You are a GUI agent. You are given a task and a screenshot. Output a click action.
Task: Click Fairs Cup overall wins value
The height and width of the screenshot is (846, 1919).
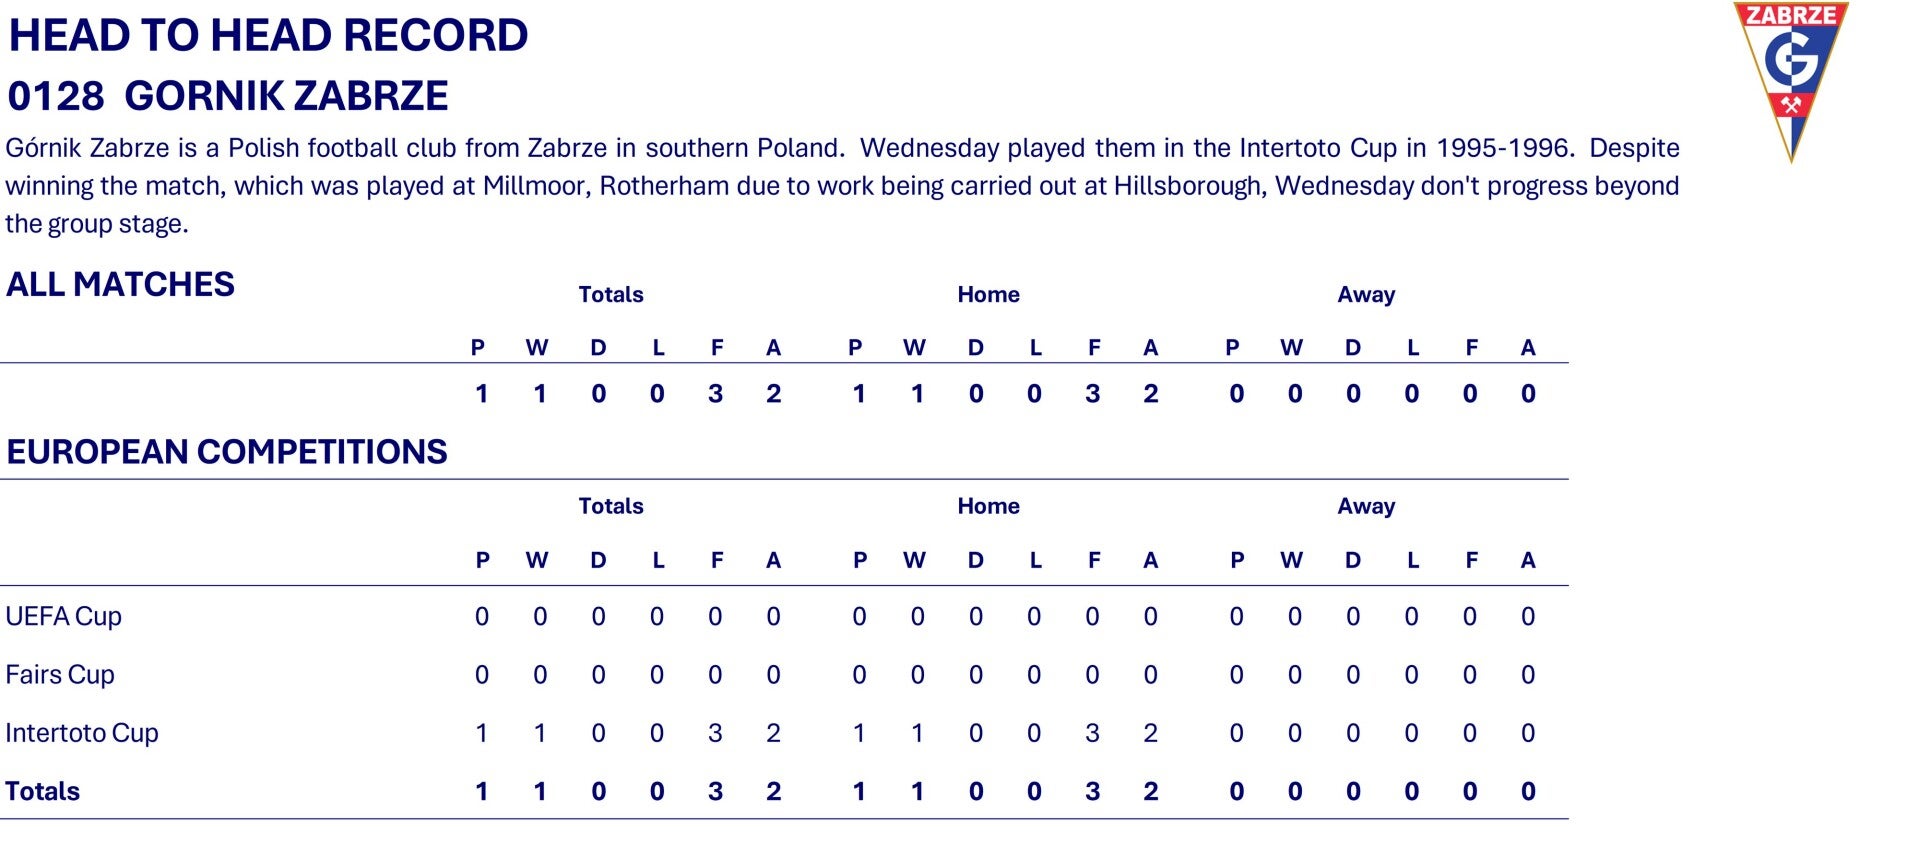point(540,675)
